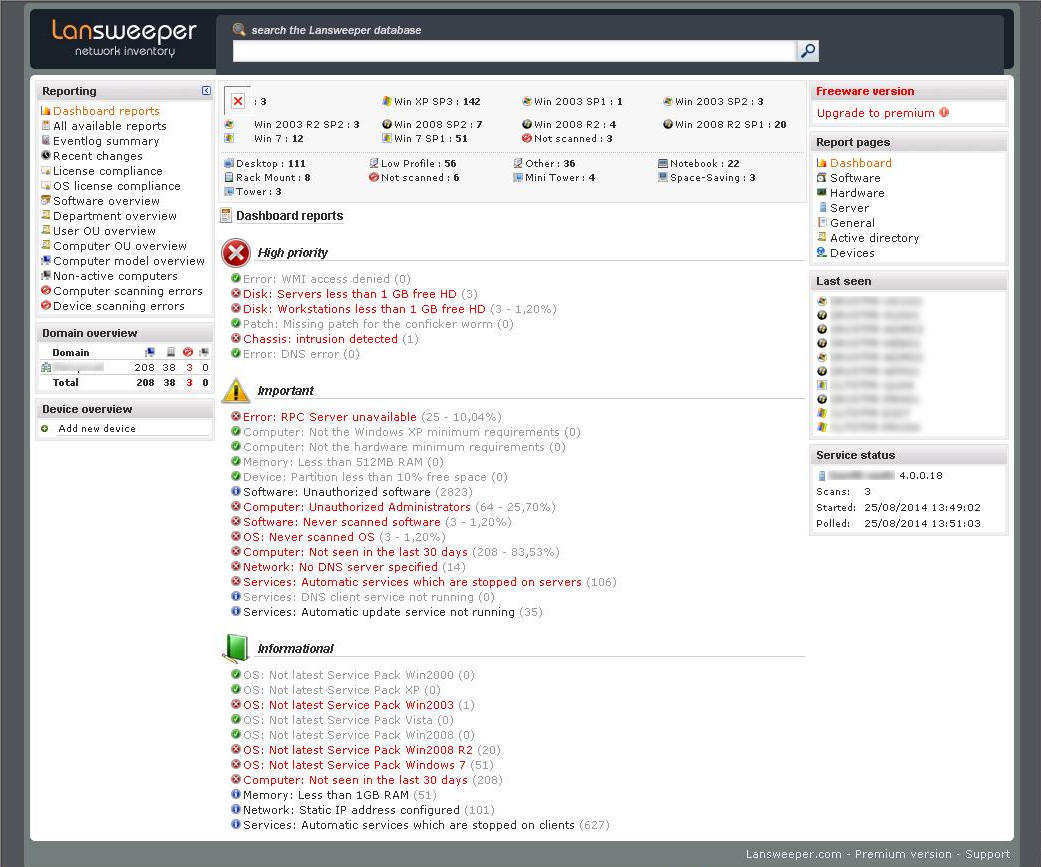Click the Win 2008 R2 SP1 icon
Viewport: 1041px width, 867px height.
668,124
